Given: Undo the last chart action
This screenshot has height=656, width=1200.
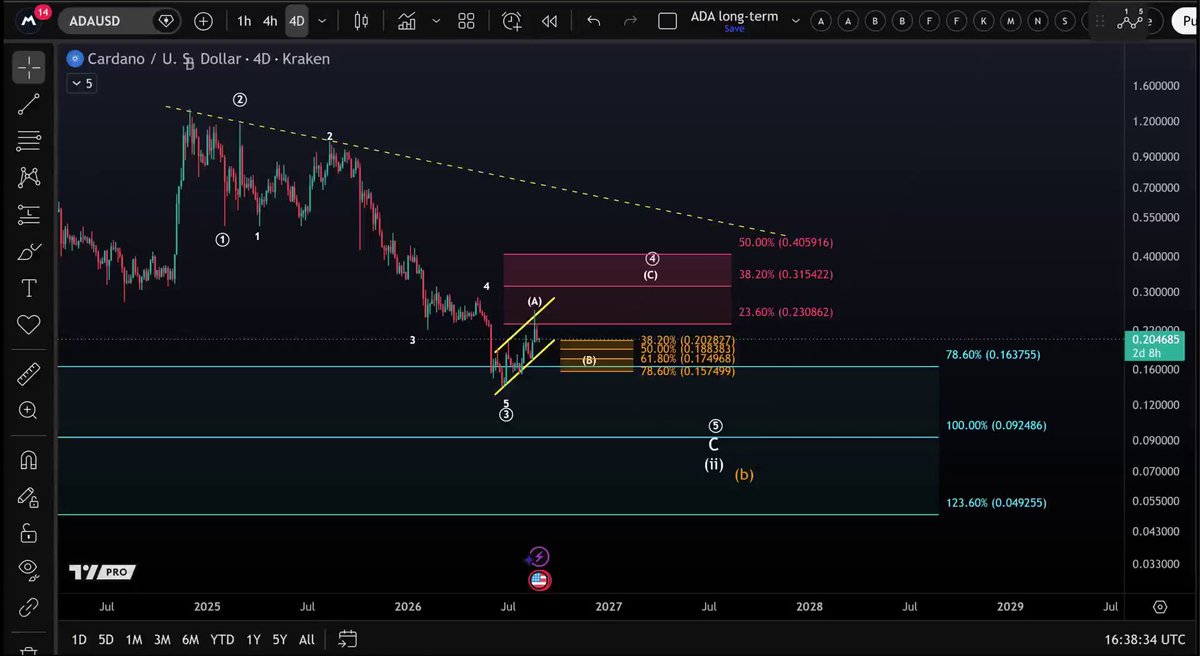Looking at the screenshot, I should coord(594,21).
